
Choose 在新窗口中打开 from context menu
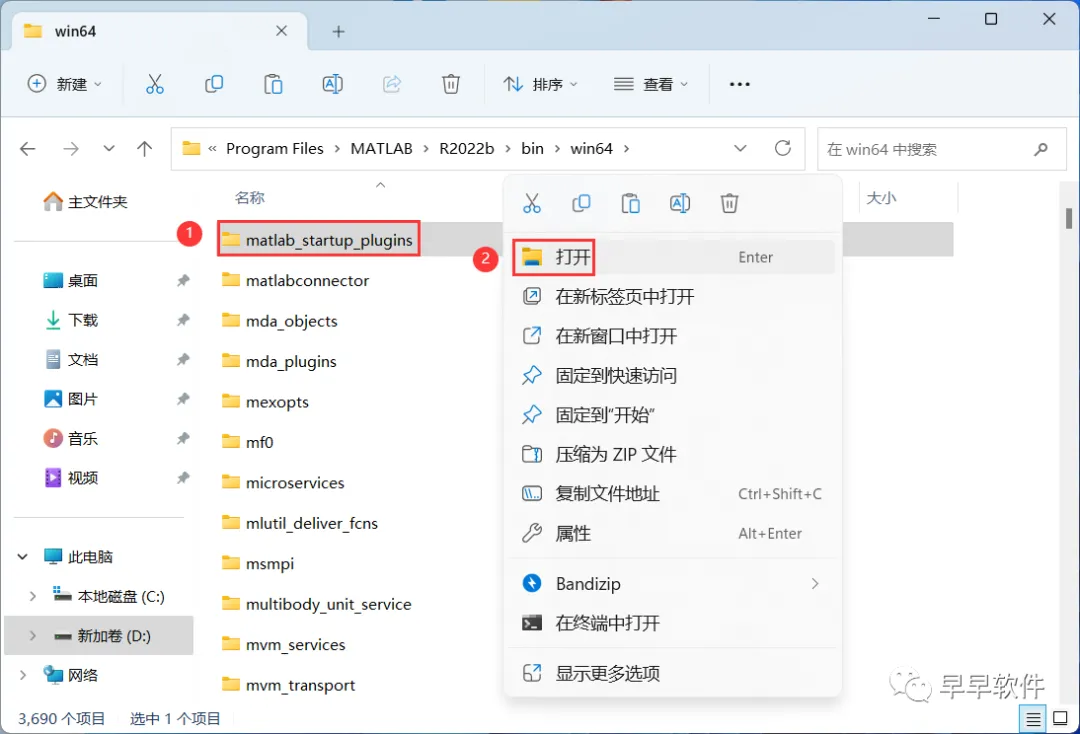tap(674, 336)
